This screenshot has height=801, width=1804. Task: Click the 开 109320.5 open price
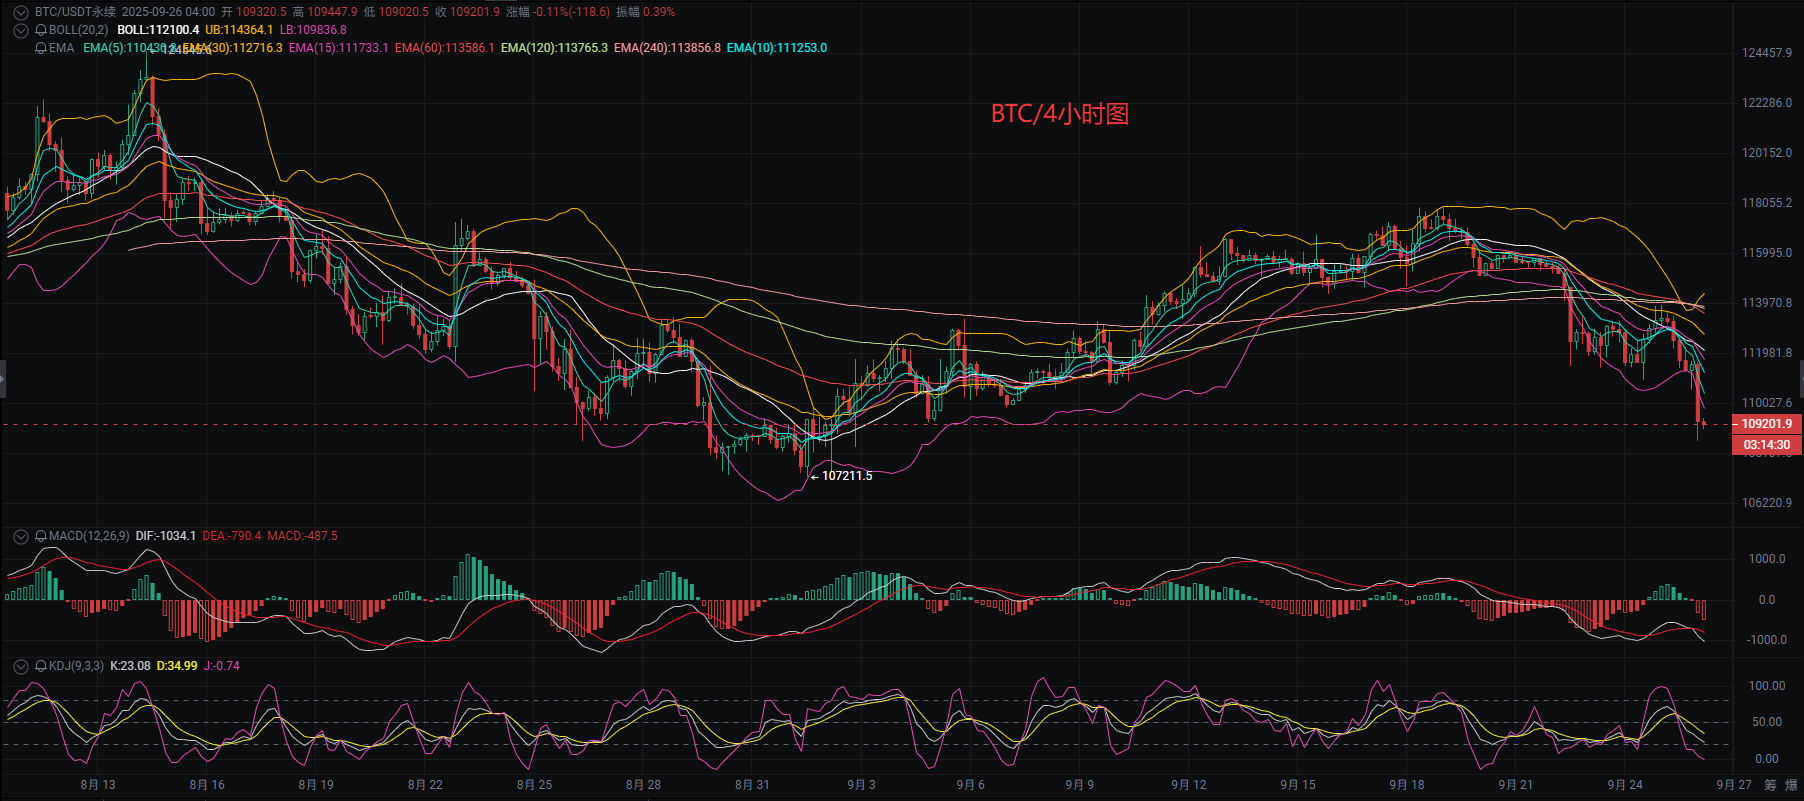[254, 12]
